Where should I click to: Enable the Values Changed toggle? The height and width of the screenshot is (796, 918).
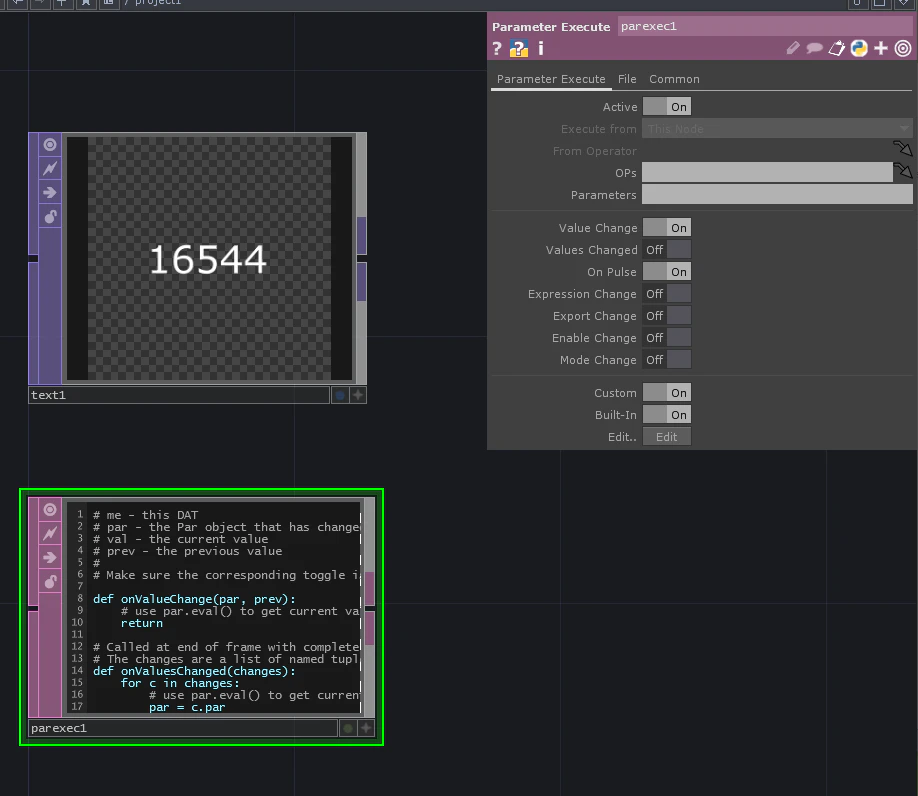(667, 250)
